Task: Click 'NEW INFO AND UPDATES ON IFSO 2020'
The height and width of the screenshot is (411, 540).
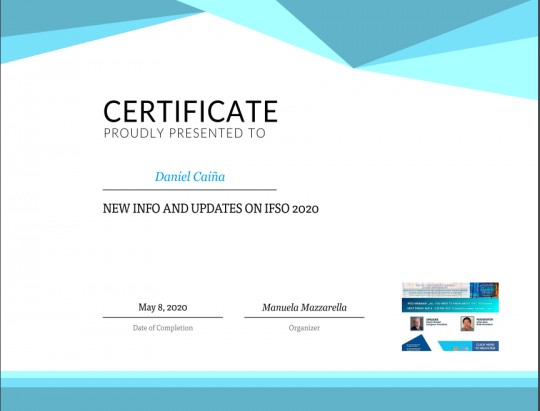Action: tap(211, 208)
